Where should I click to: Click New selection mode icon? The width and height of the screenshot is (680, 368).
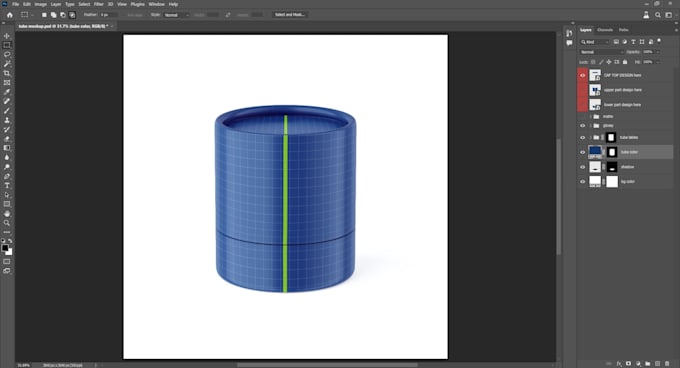(x=44, y=15)
